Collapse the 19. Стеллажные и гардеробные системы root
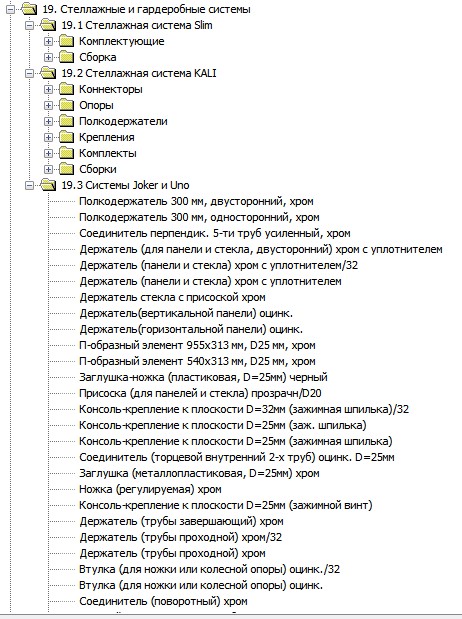 tap(11, 9)
